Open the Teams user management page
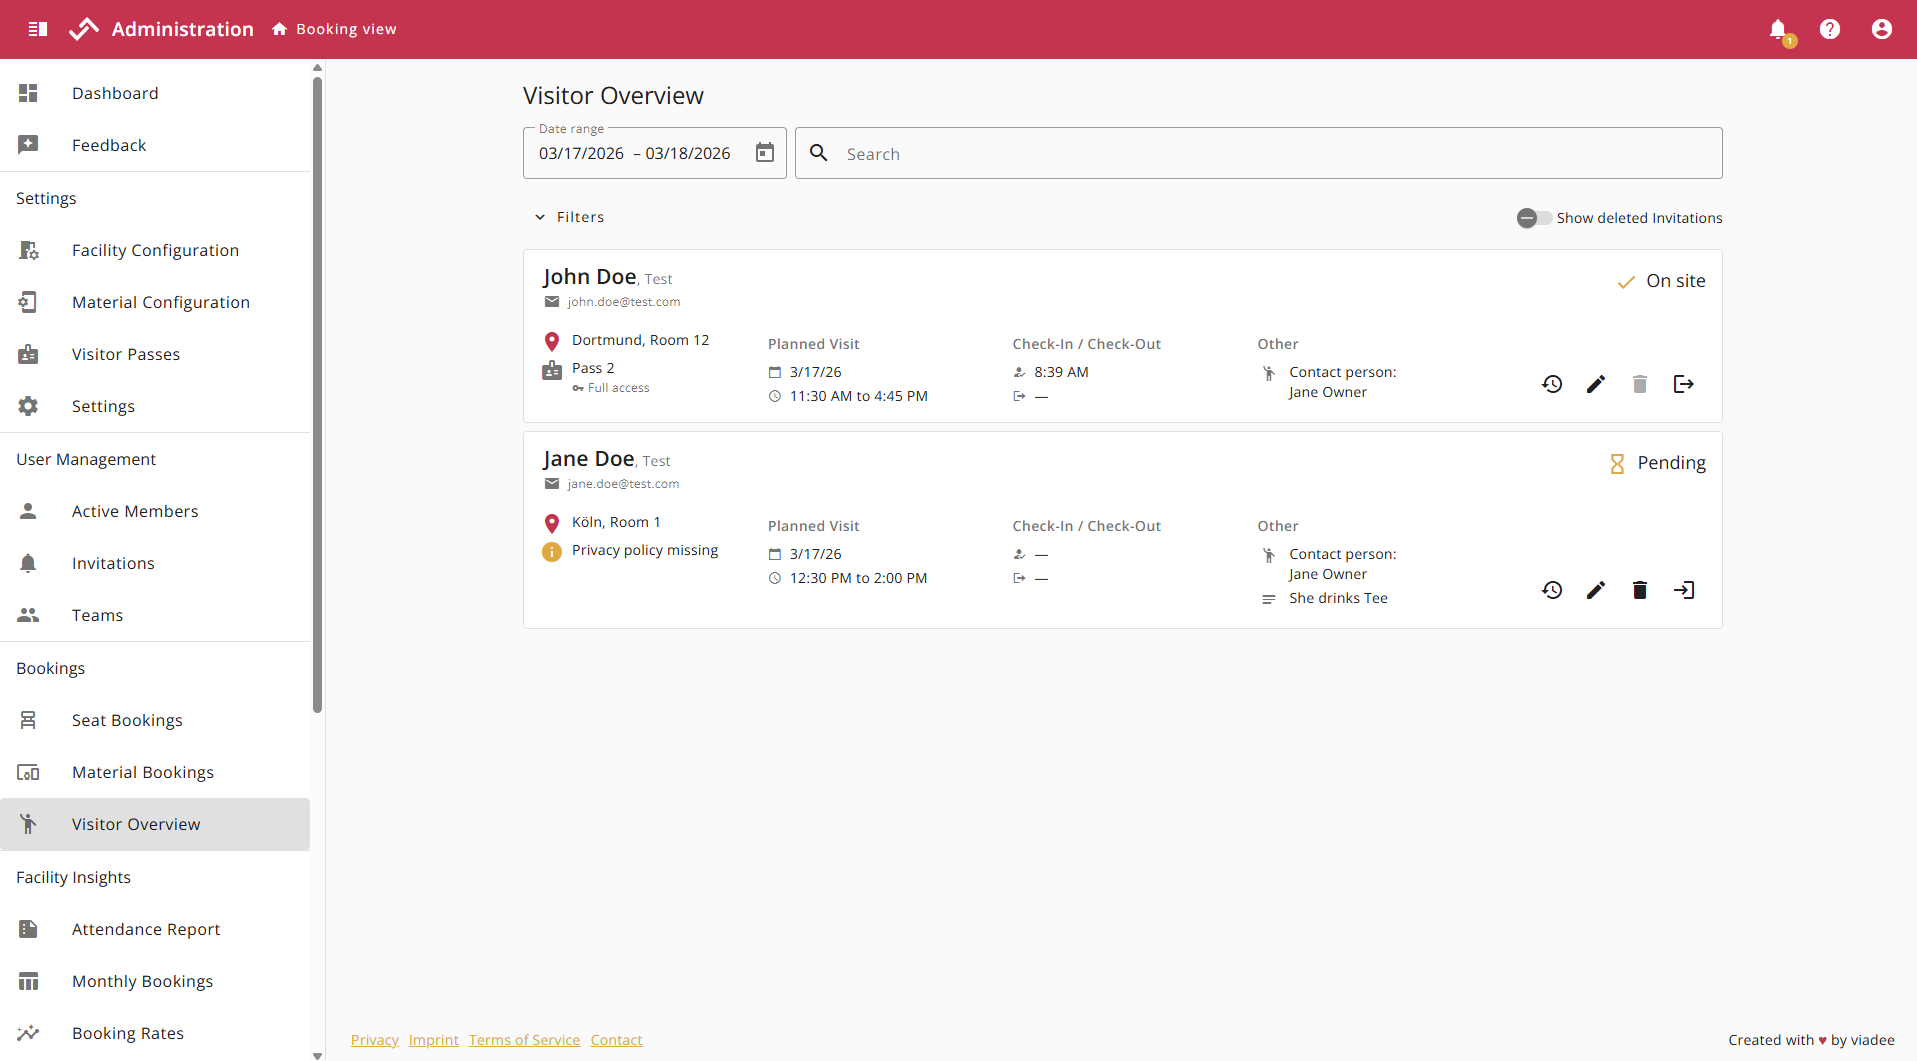This screenshot has height=1061, width=1917. pyautogui.click(x=97, y=615)
